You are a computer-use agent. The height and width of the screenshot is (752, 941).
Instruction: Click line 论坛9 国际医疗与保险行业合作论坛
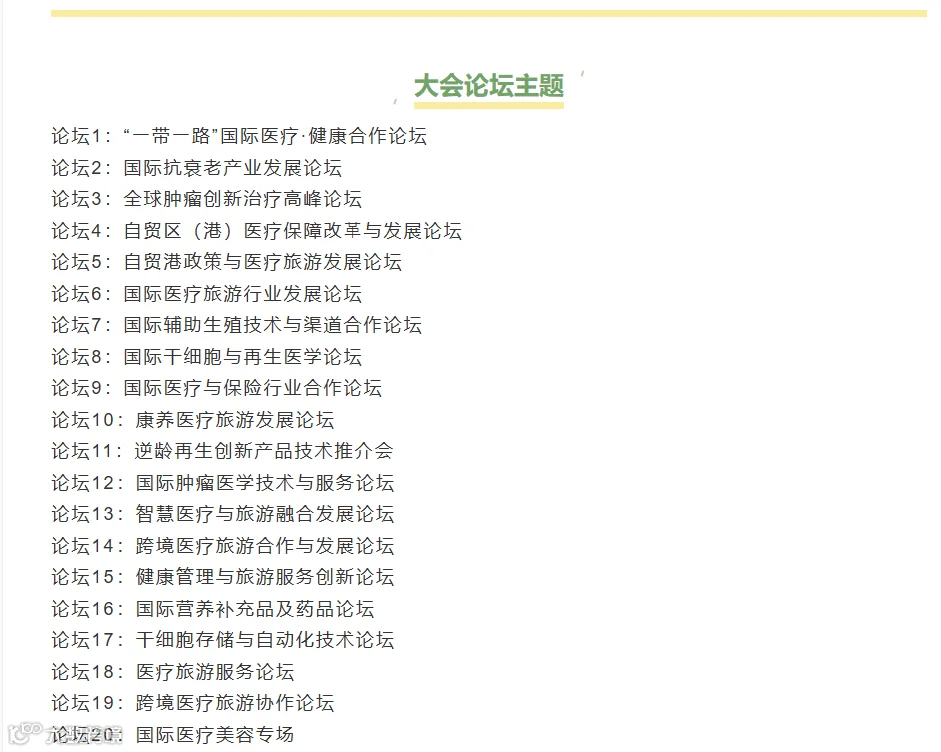(217, 388)
